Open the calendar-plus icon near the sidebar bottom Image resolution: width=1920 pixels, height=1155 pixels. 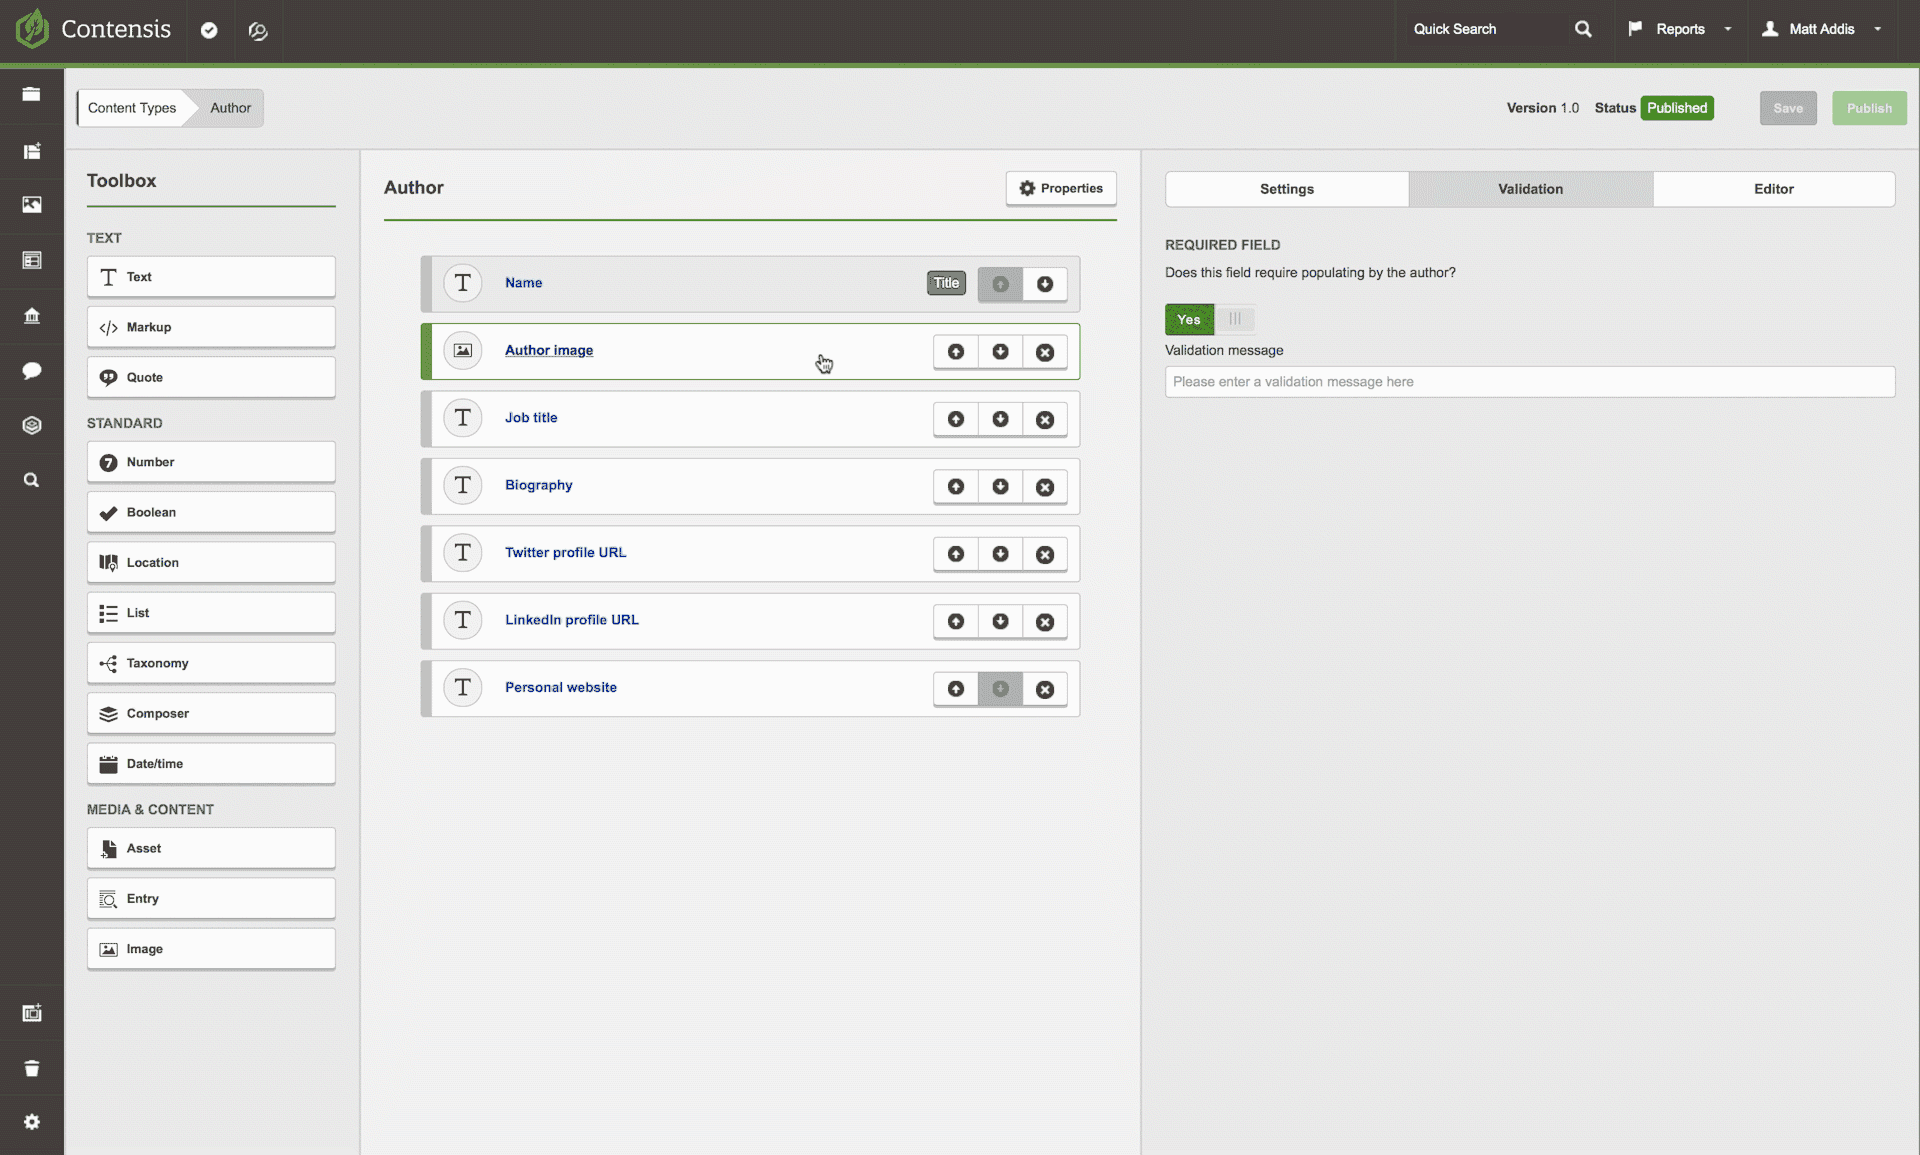pos(32,1013)
